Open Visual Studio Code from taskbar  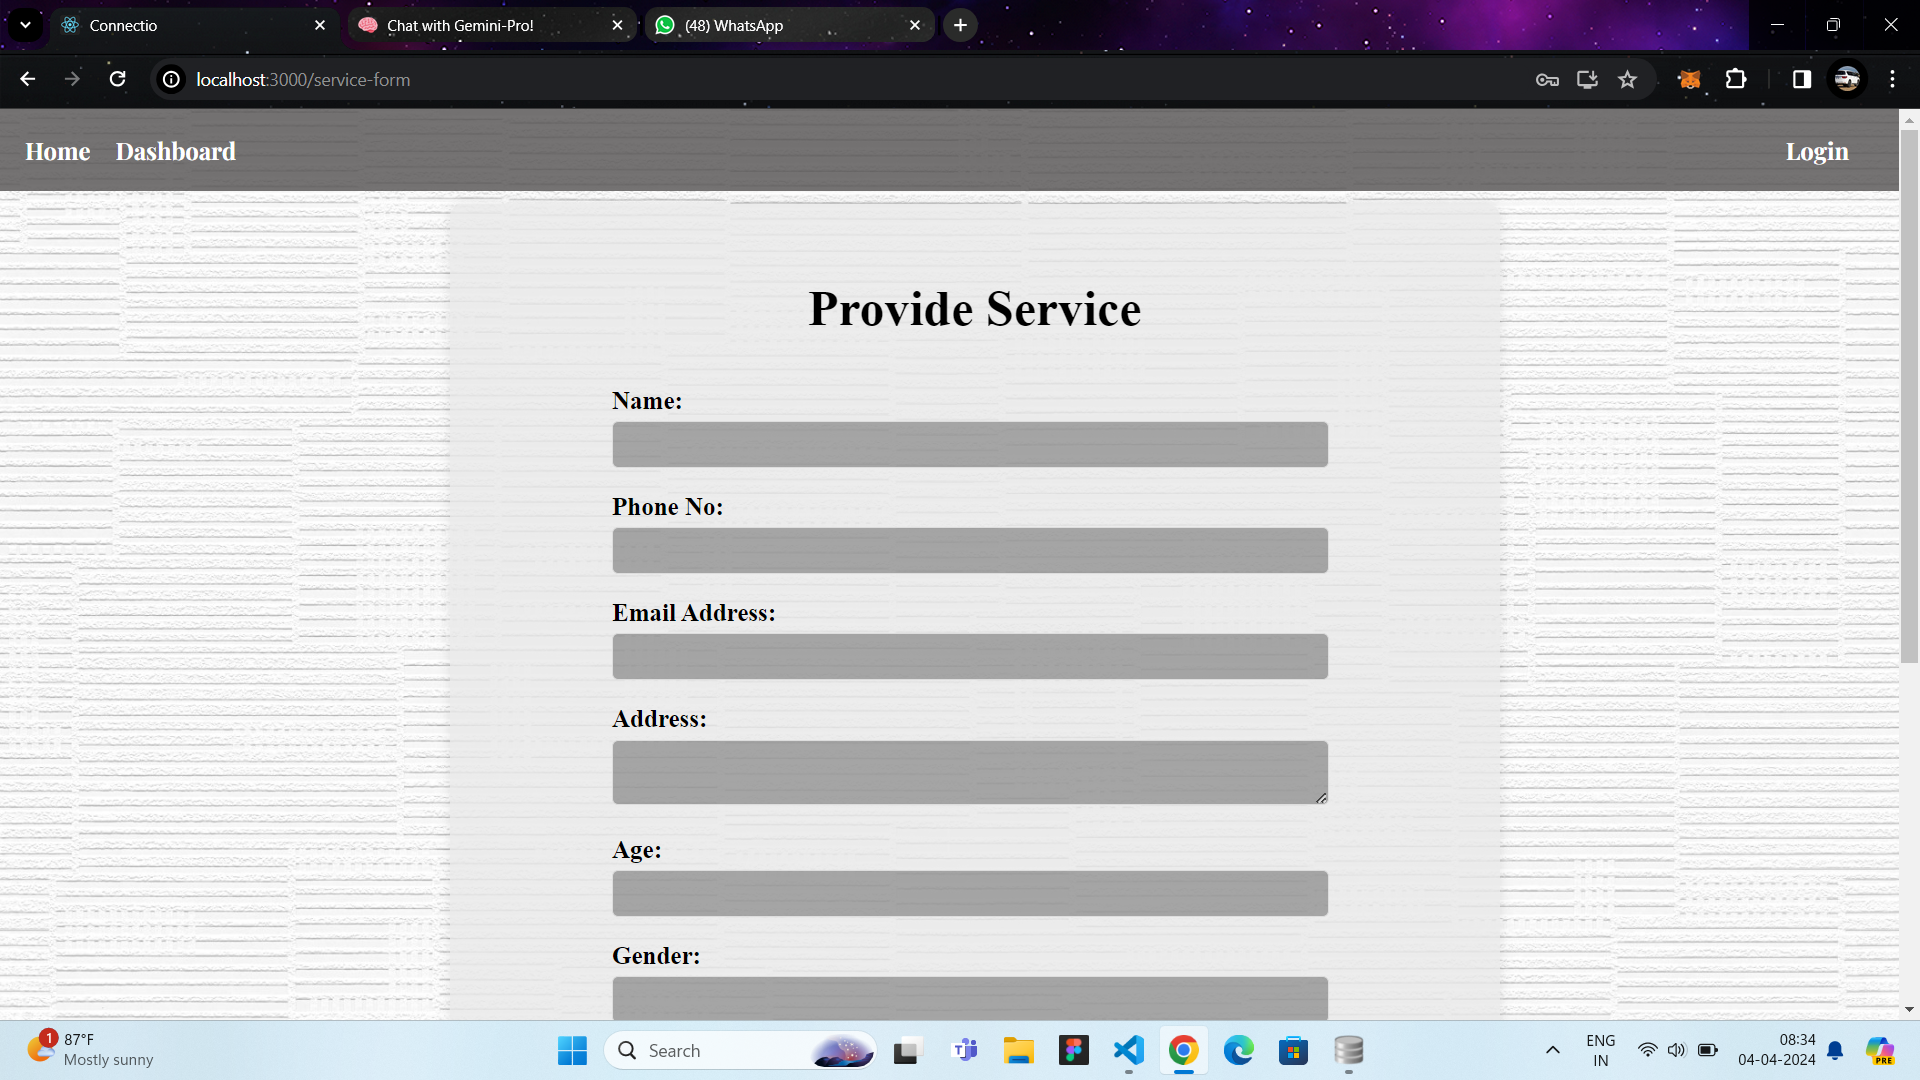[1128, 1050]
